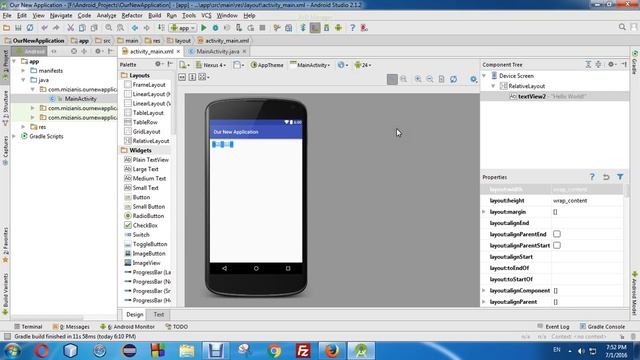Open the AppTheme theme selector
The height and width of the screenshot is (360, 640).
[267, 65]
